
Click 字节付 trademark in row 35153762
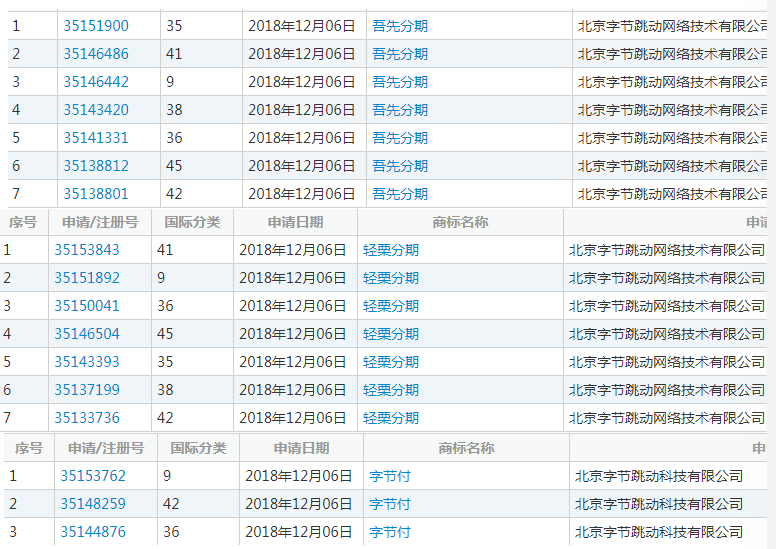coord(390,476)
